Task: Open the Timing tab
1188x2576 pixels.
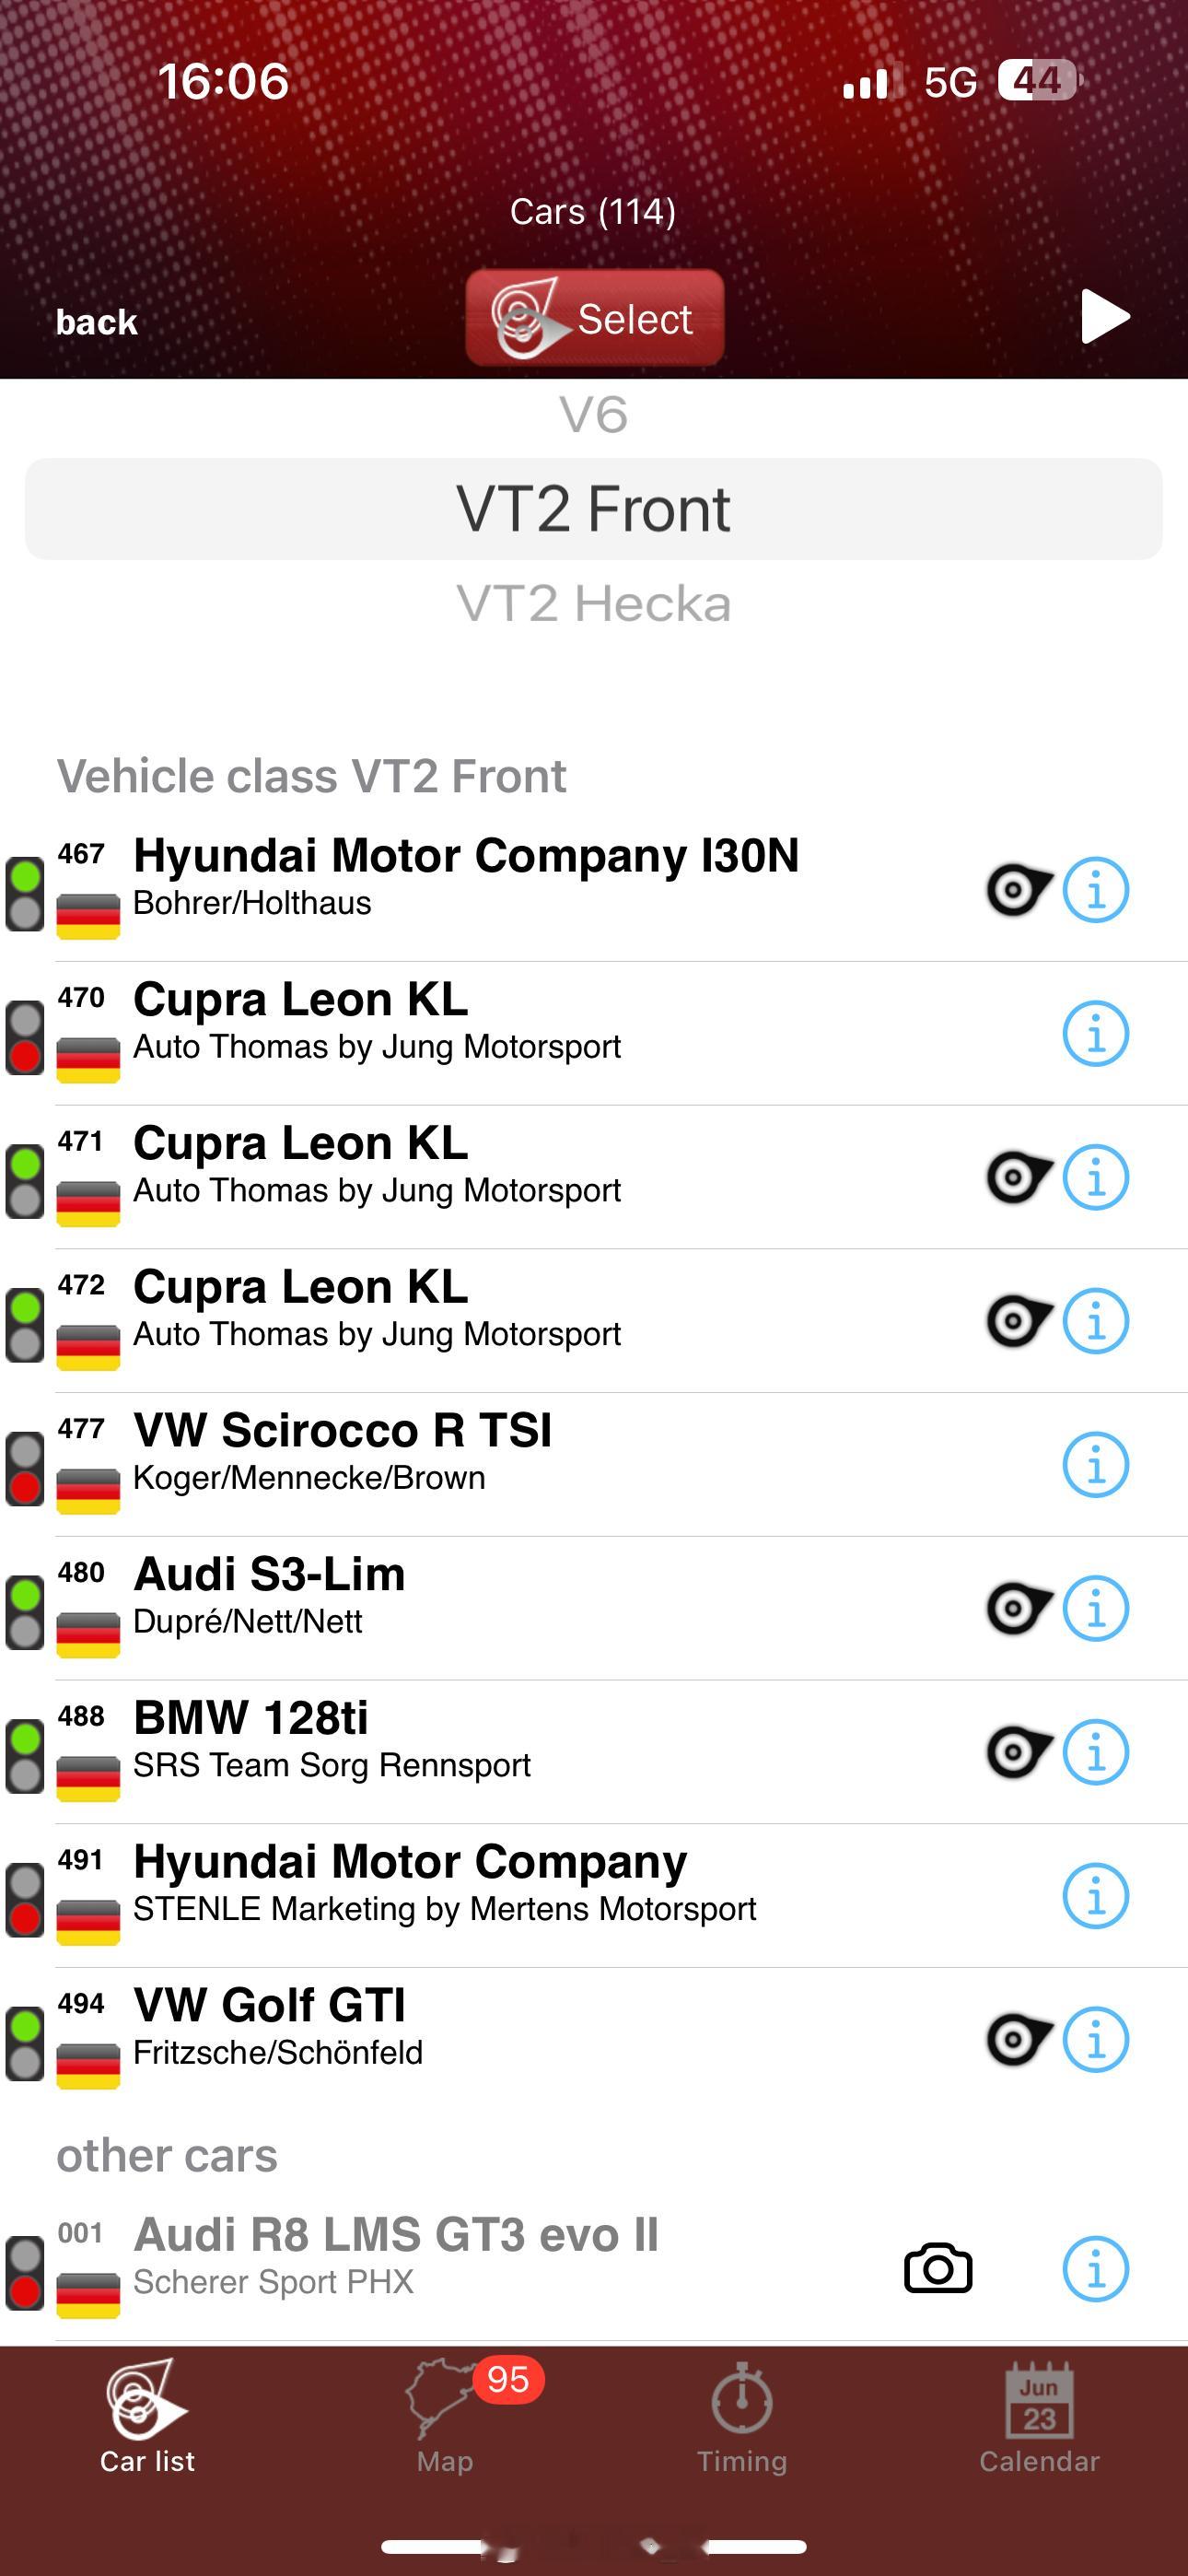Action: [742, 2416]
